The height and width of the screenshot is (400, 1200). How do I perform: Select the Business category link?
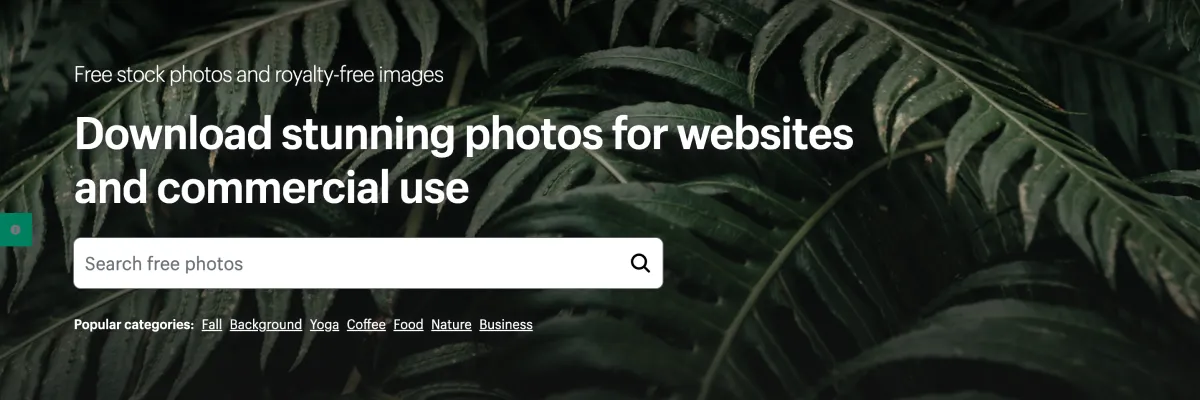click(506, 325)
